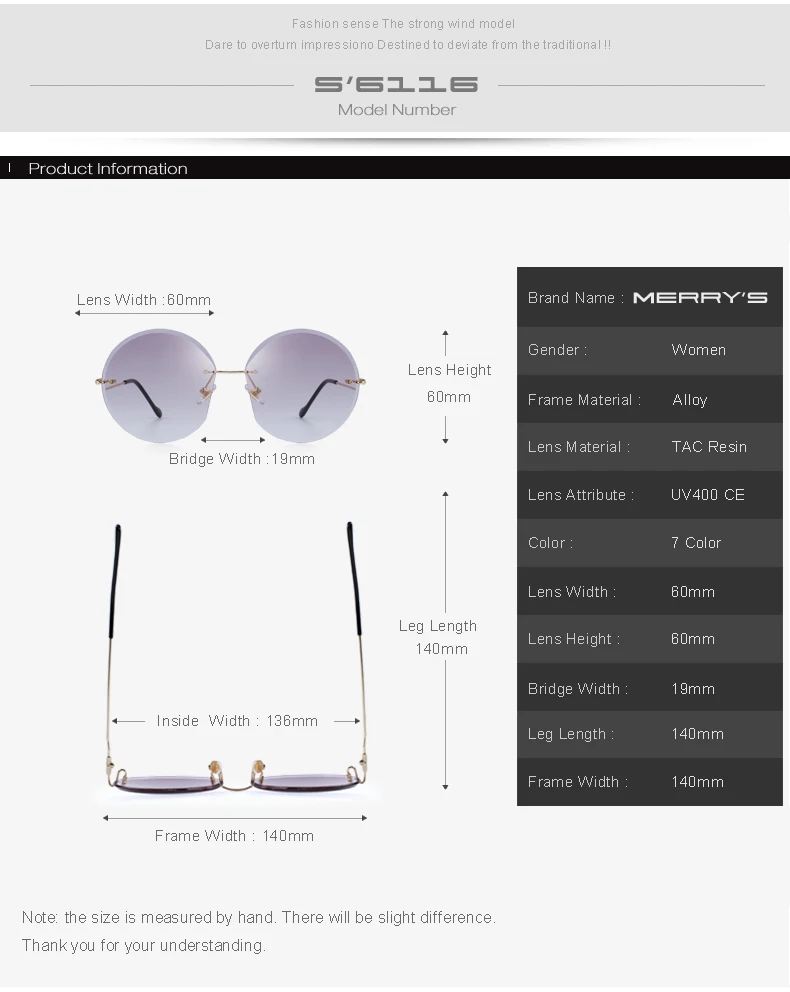Click the 'Color :' table label
790x992 pixels.
pyautogui.click(x=550, y=543)
